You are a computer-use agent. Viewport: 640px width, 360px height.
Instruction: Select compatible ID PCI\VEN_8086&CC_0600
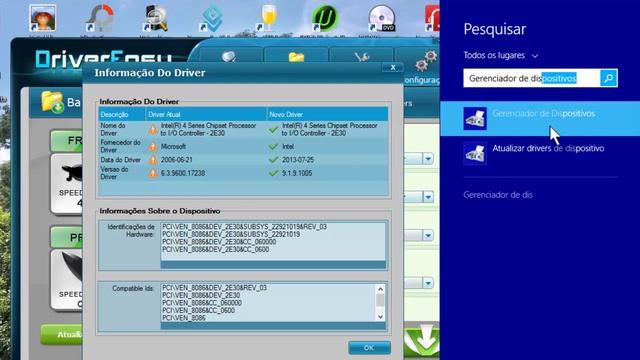pyautogui.click(x=198, y=310)
